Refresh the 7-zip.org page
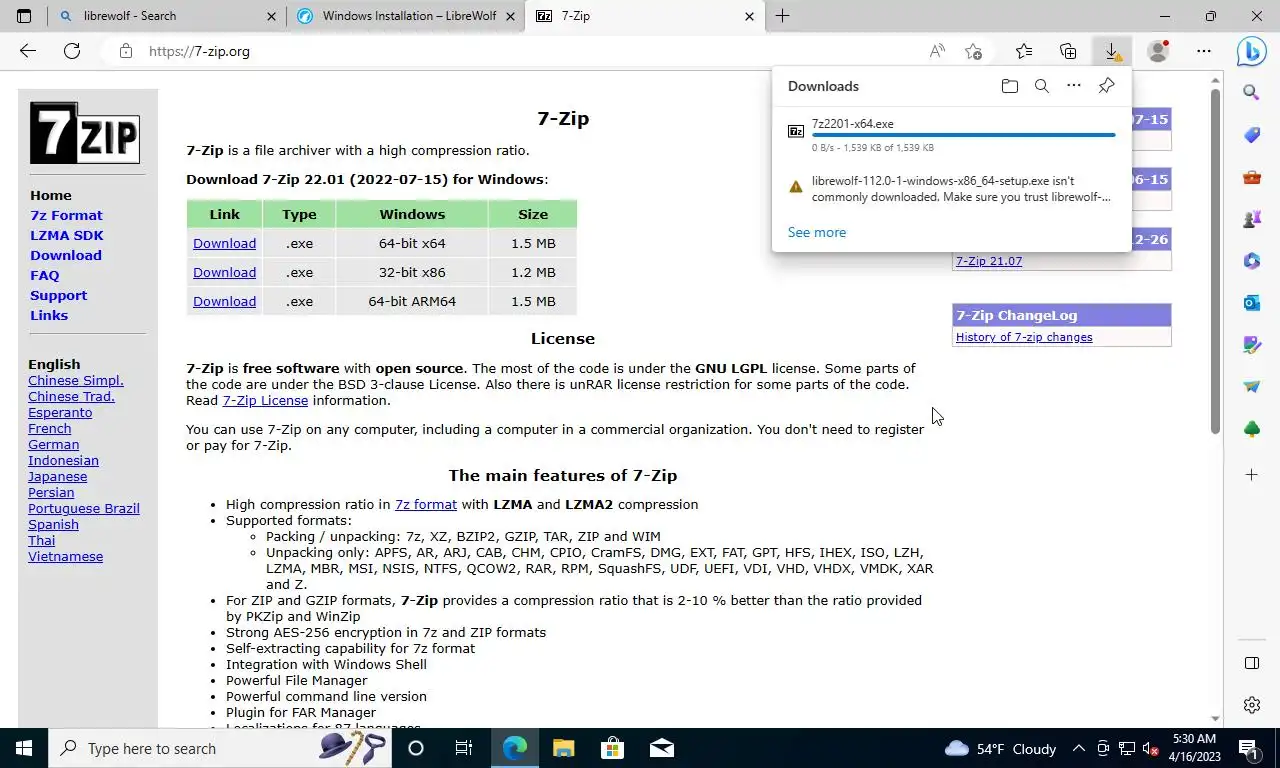Screen dimensions: 1280x768 (x=72, y=51)
